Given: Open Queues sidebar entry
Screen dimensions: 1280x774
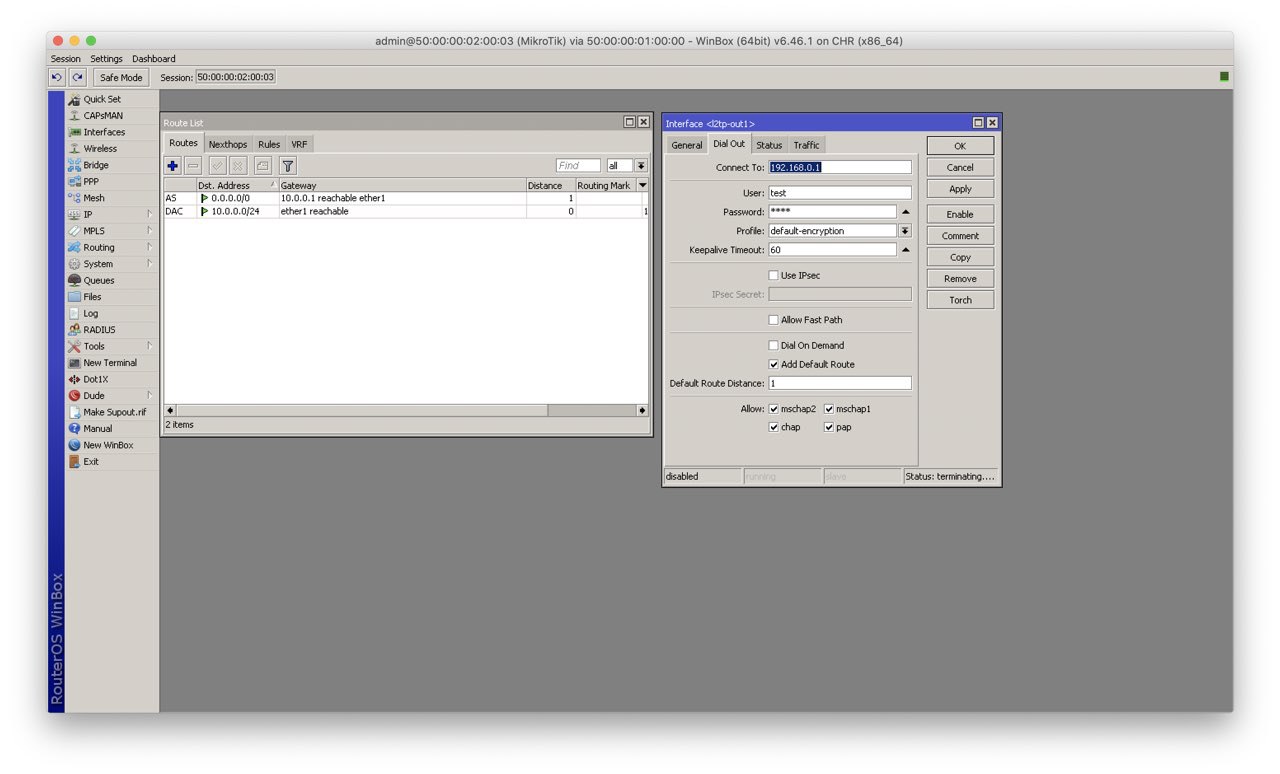Looking at the screenshot, I should point(99,281).
